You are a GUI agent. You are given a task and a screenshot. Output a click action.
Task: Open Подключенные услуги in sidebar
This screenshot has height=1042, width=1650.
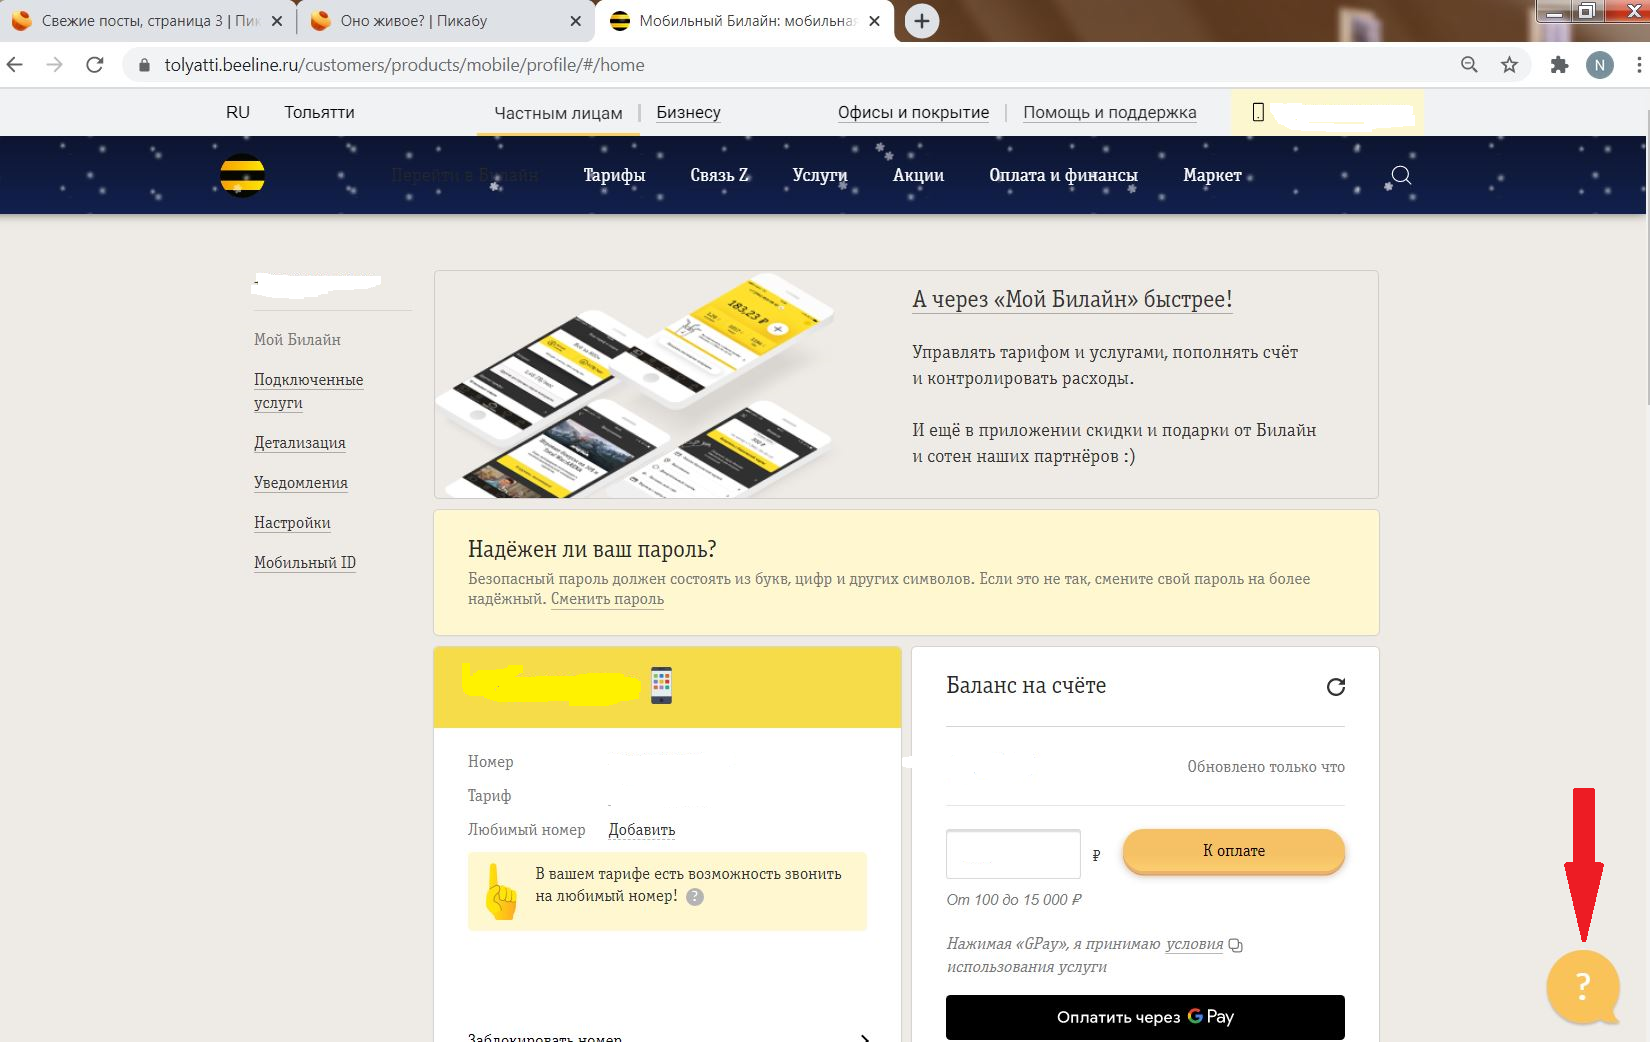tap(308, 391)
